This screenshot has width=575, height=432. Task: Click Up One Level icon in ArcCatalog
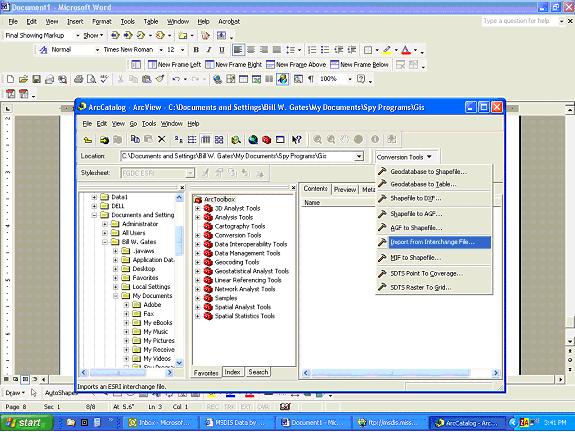[88, 140]
